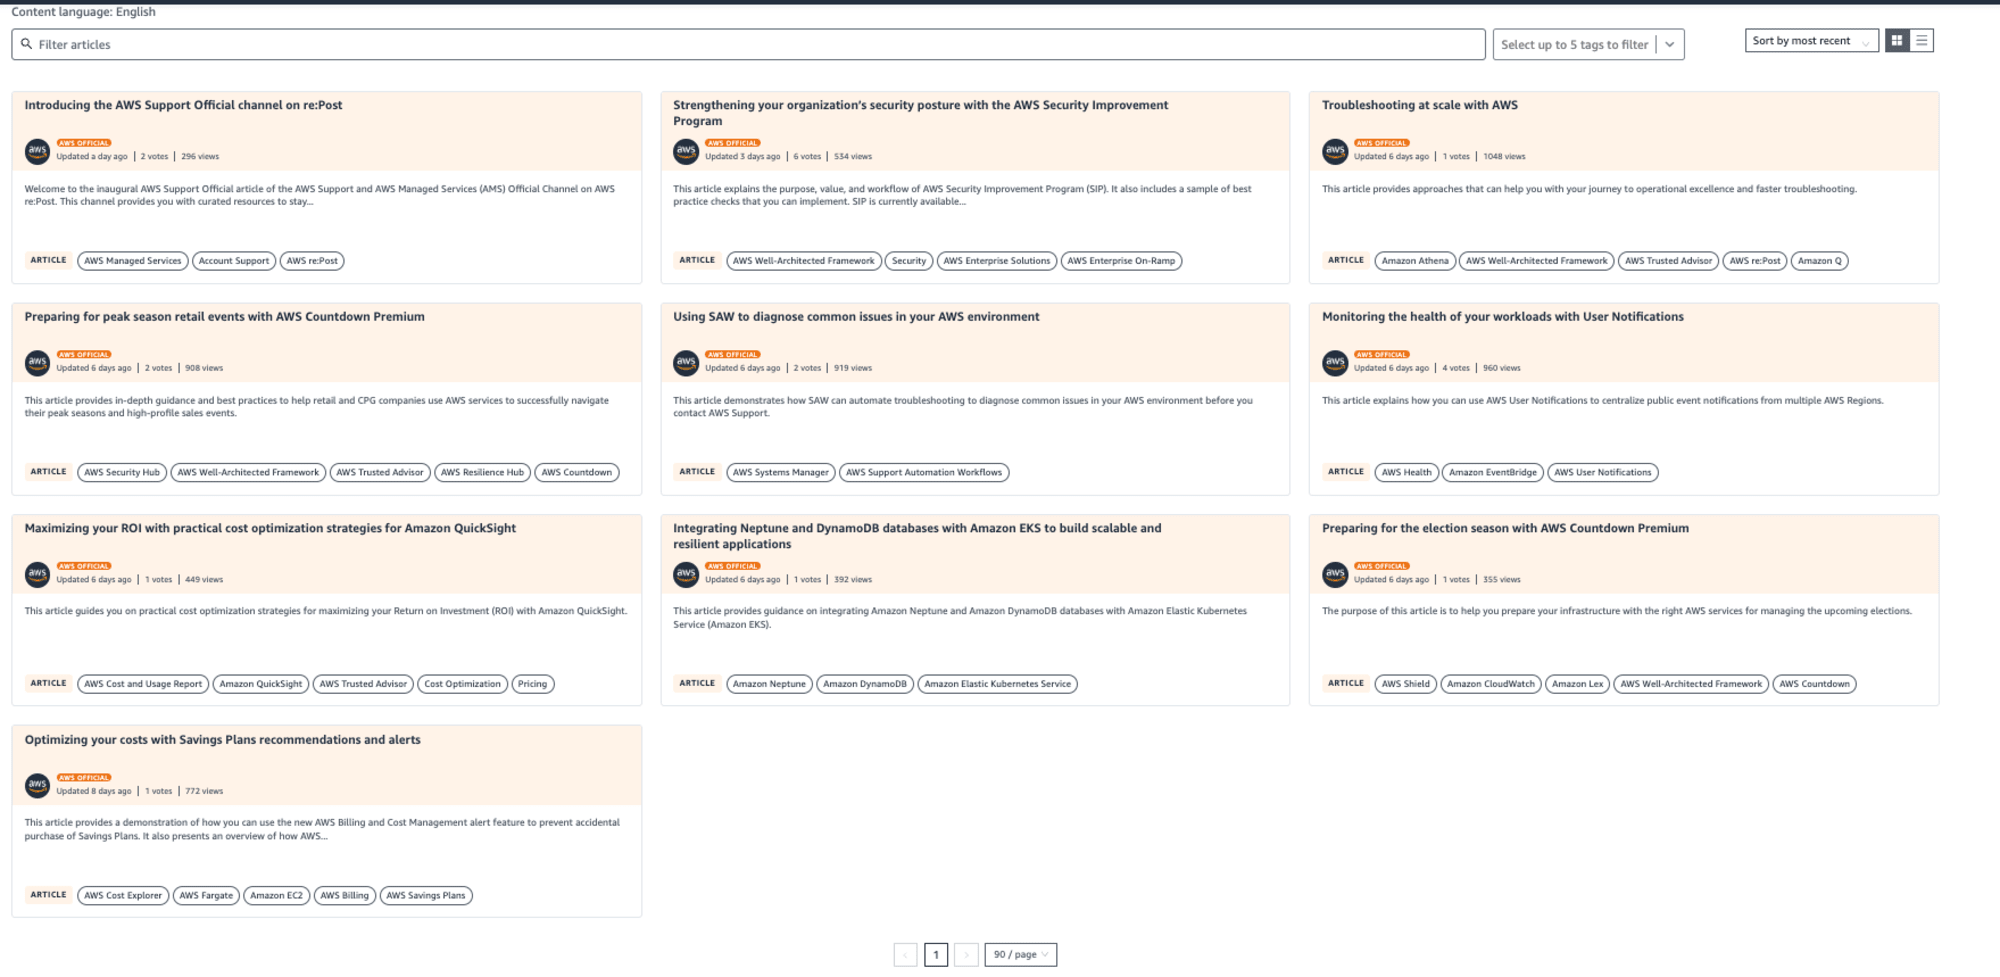Viewport: 2000px width, 977px height.
Task: Select the 'AWS Cost Explorer' tag
Action: pos(123,896)
